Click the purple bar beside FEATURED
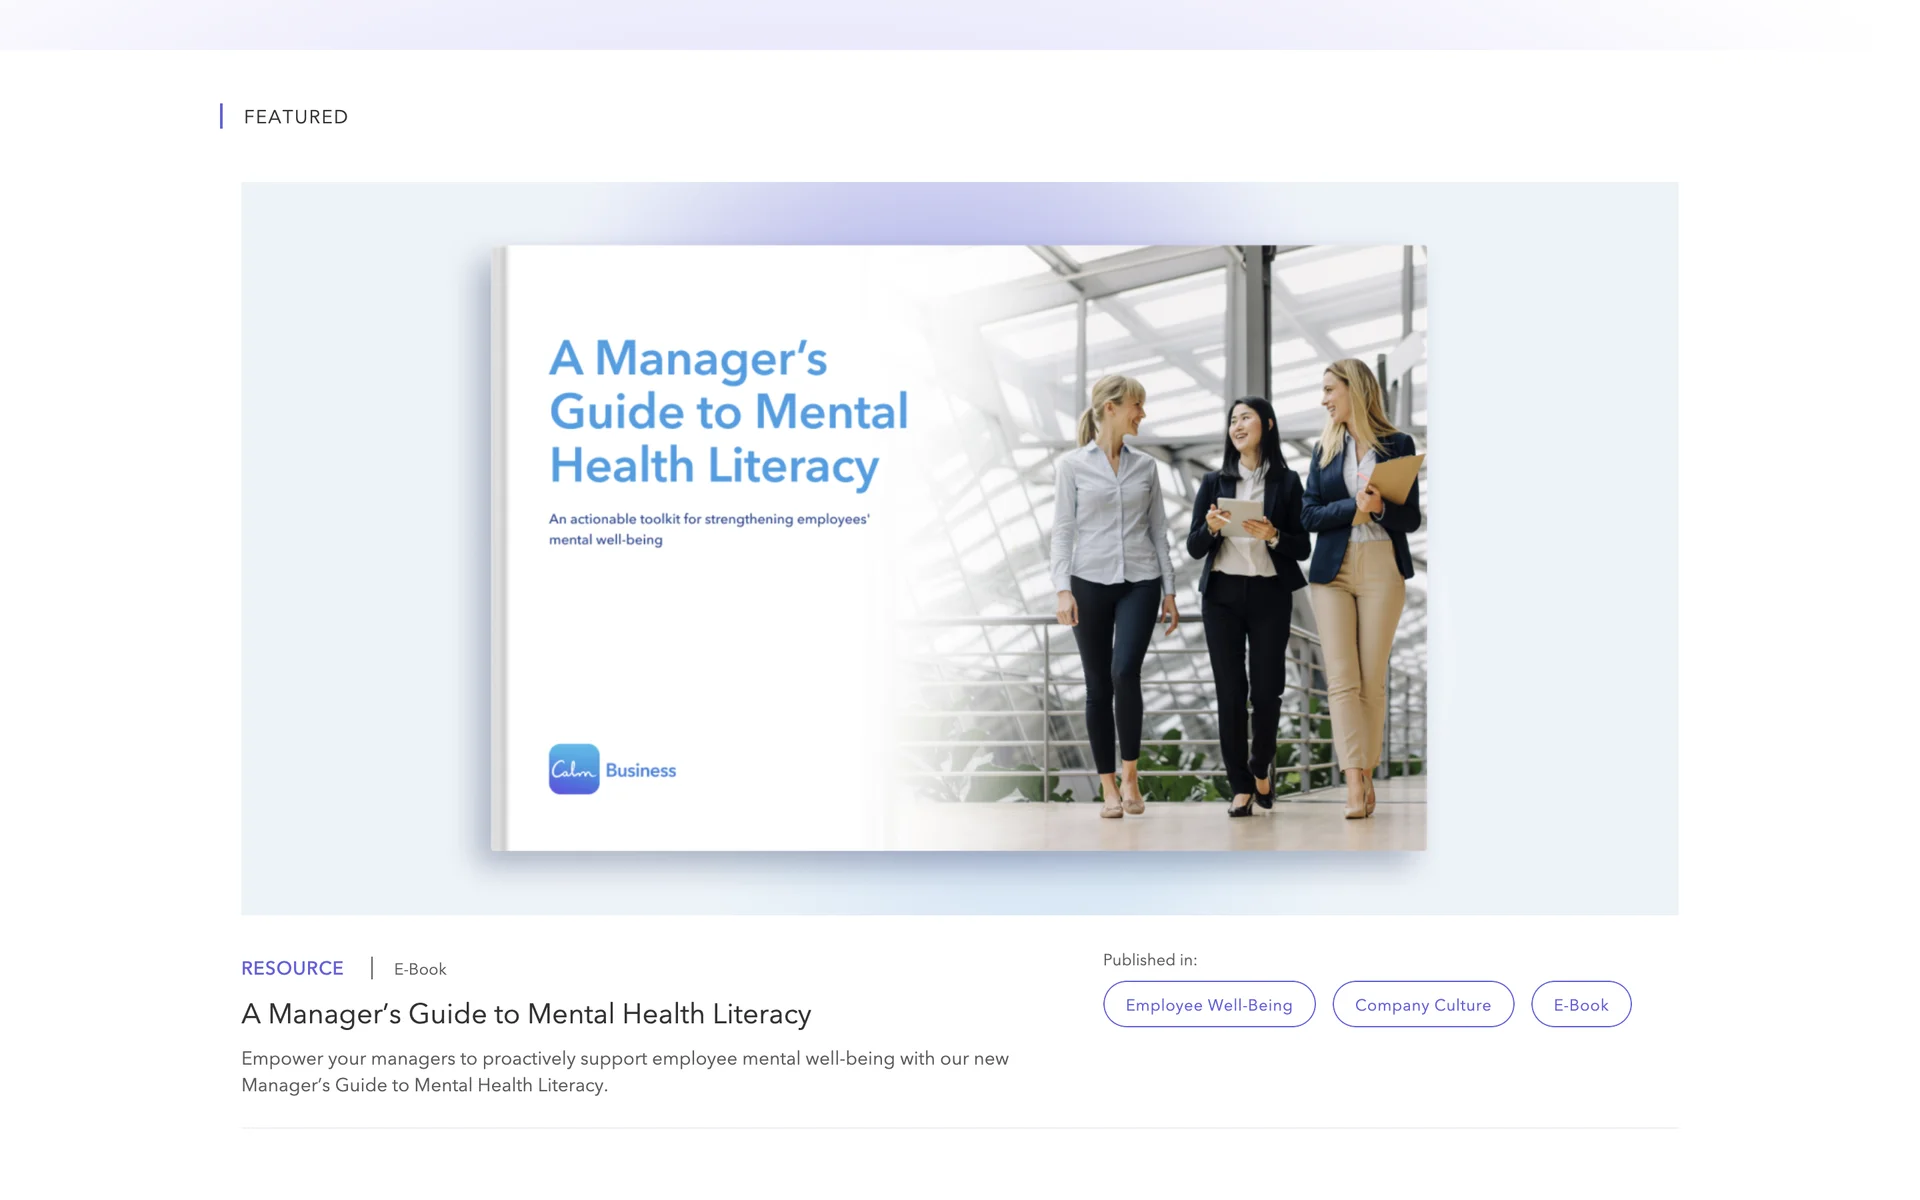The image size is (1920, 1200). point(221,116)
